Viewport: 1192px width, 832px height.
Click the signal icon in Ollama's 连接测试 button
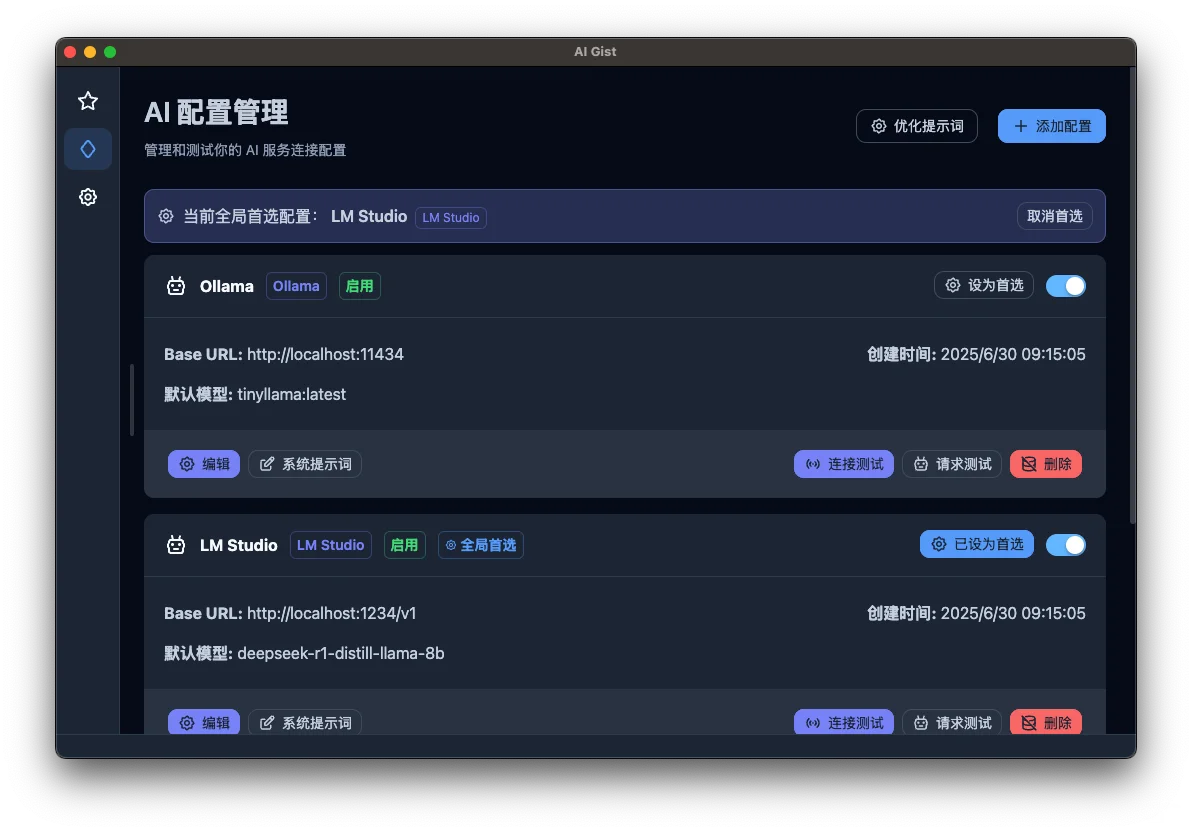click(x=812, y=464)
